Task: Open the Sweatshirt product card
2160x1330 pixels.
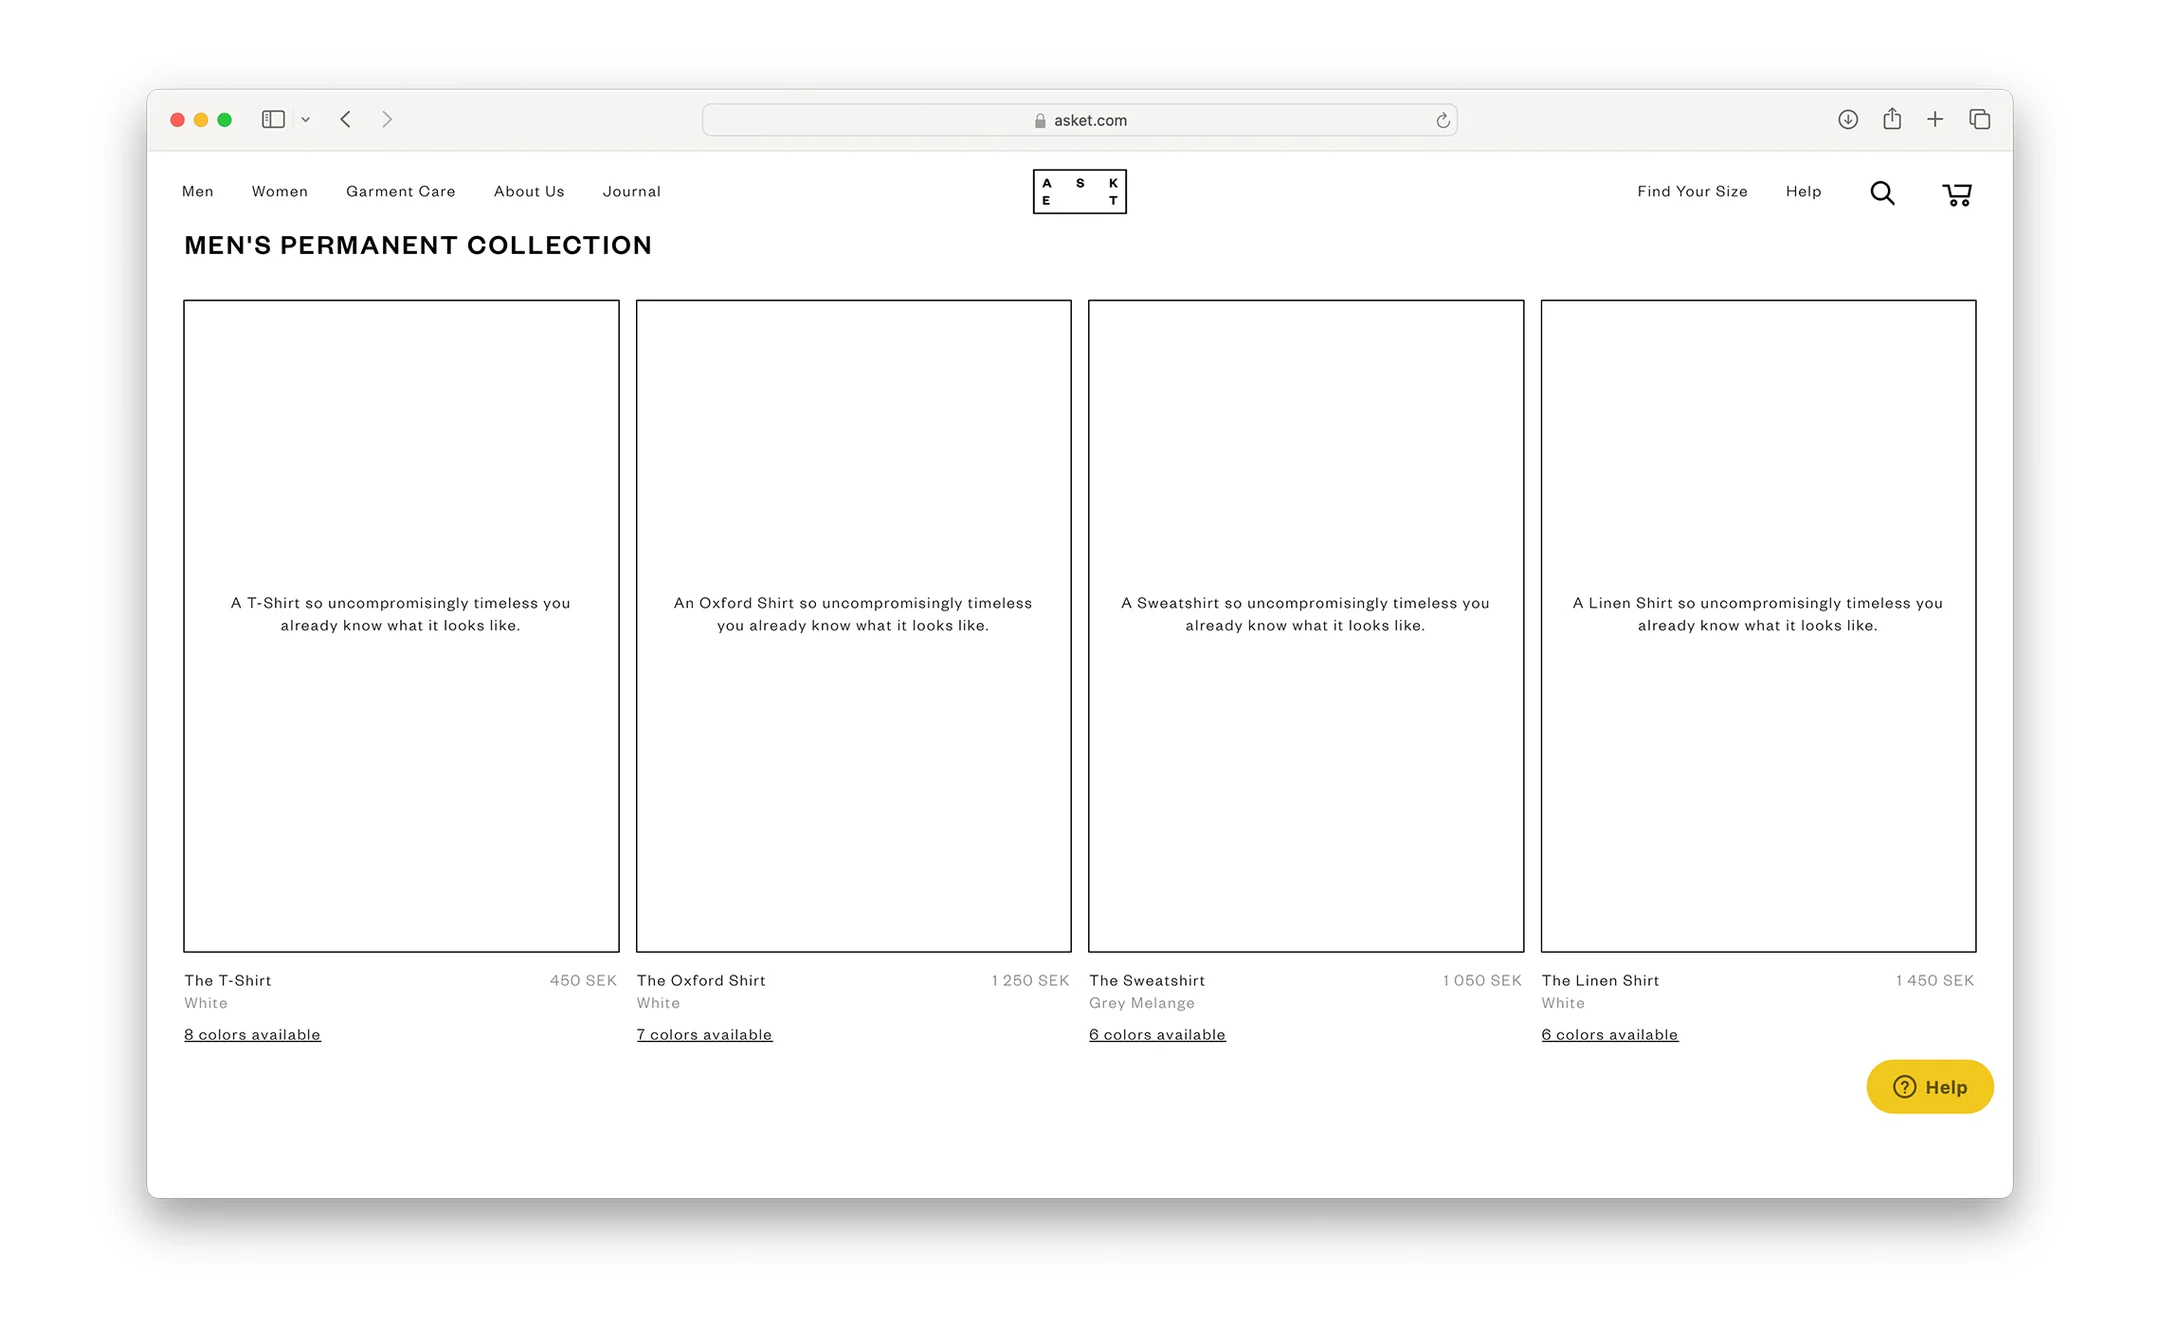Action: 1306,626
